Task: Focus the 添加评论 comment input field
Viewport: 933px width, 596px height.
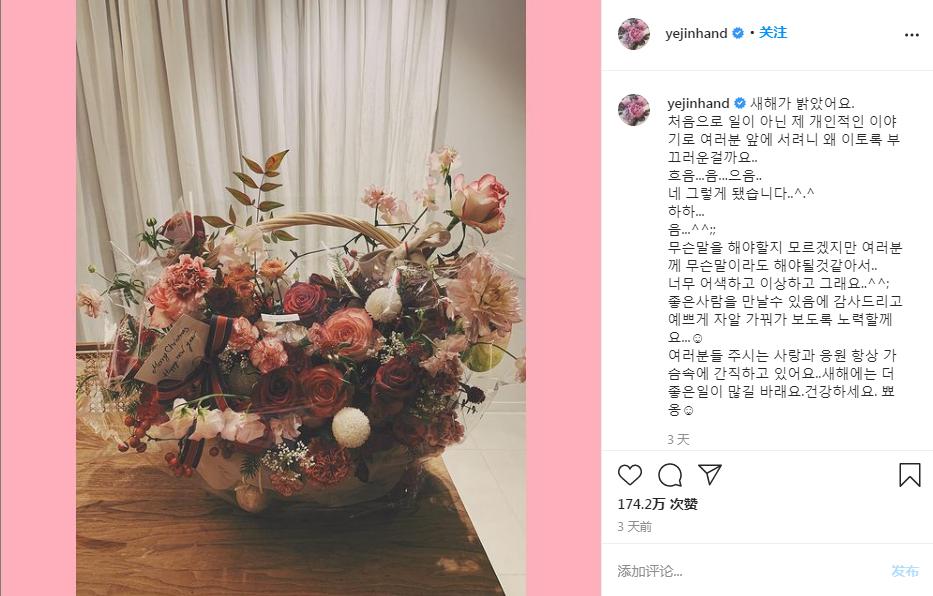Action: (750, 571)
